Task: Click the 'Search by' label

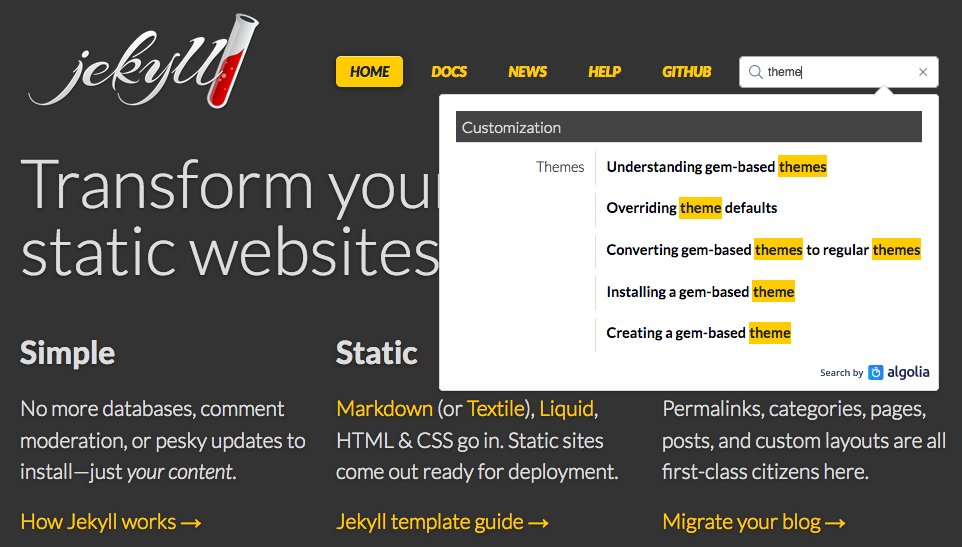Action: point(841,373)
